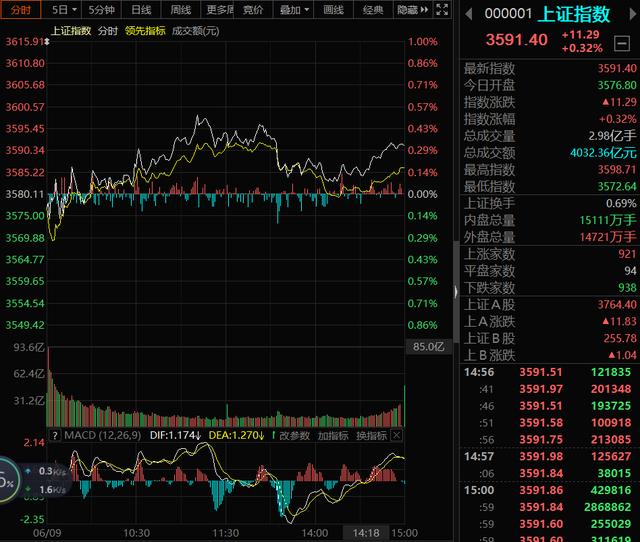This screenshot has height=542, width=640.
Task: Click 改参数 to edit MACD parameters
Action: (x=295, y=435)
